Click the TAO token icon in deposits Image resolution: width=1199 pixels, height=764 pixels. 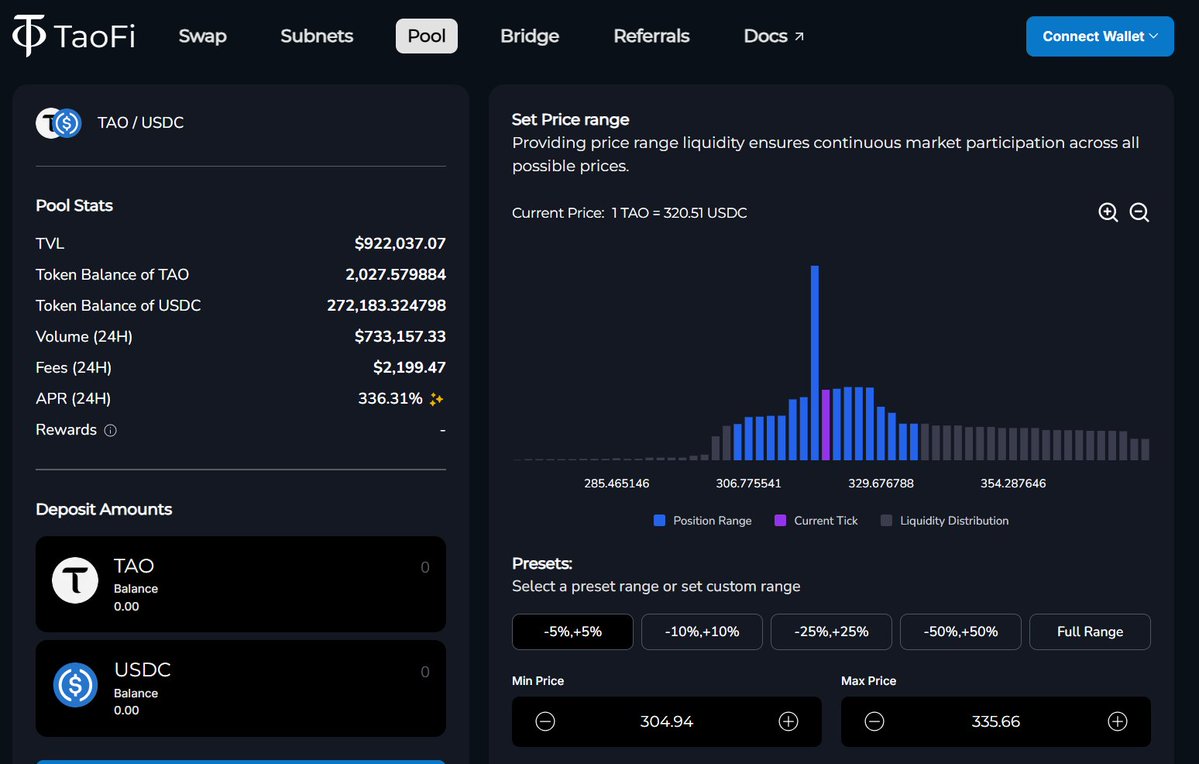tap(75, 580)
